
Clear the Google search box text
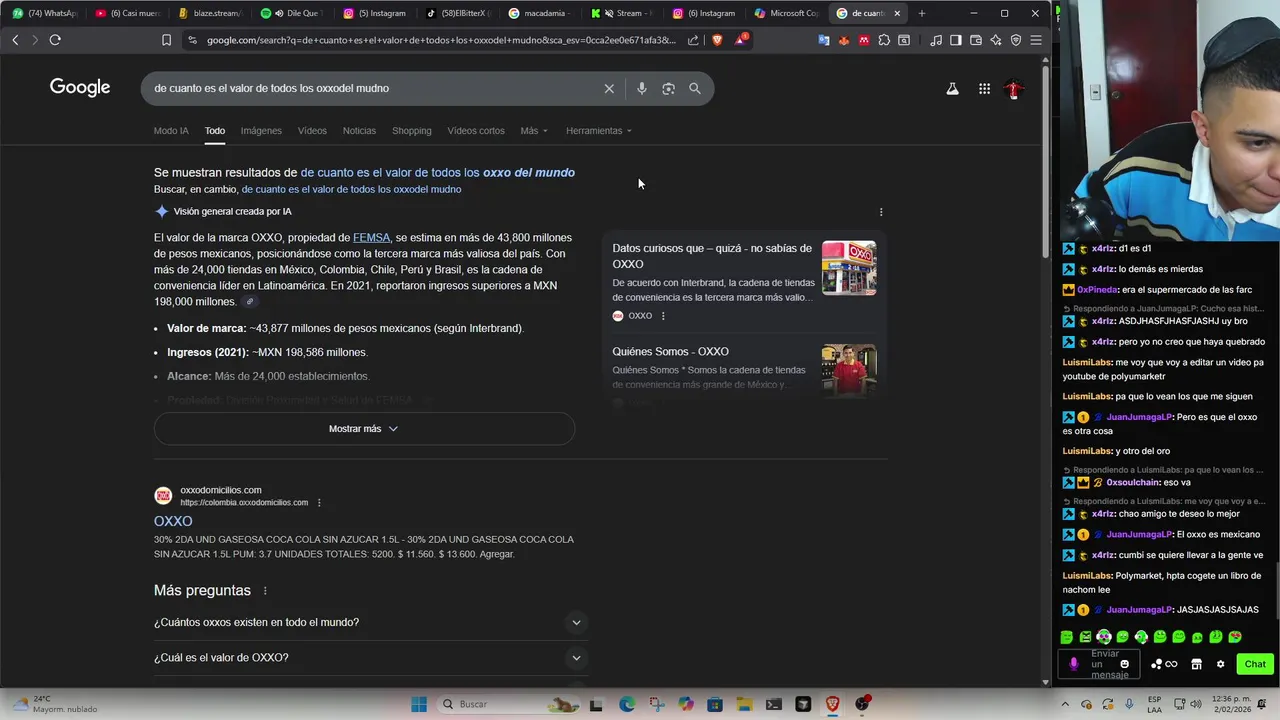[x=609, y=88]
